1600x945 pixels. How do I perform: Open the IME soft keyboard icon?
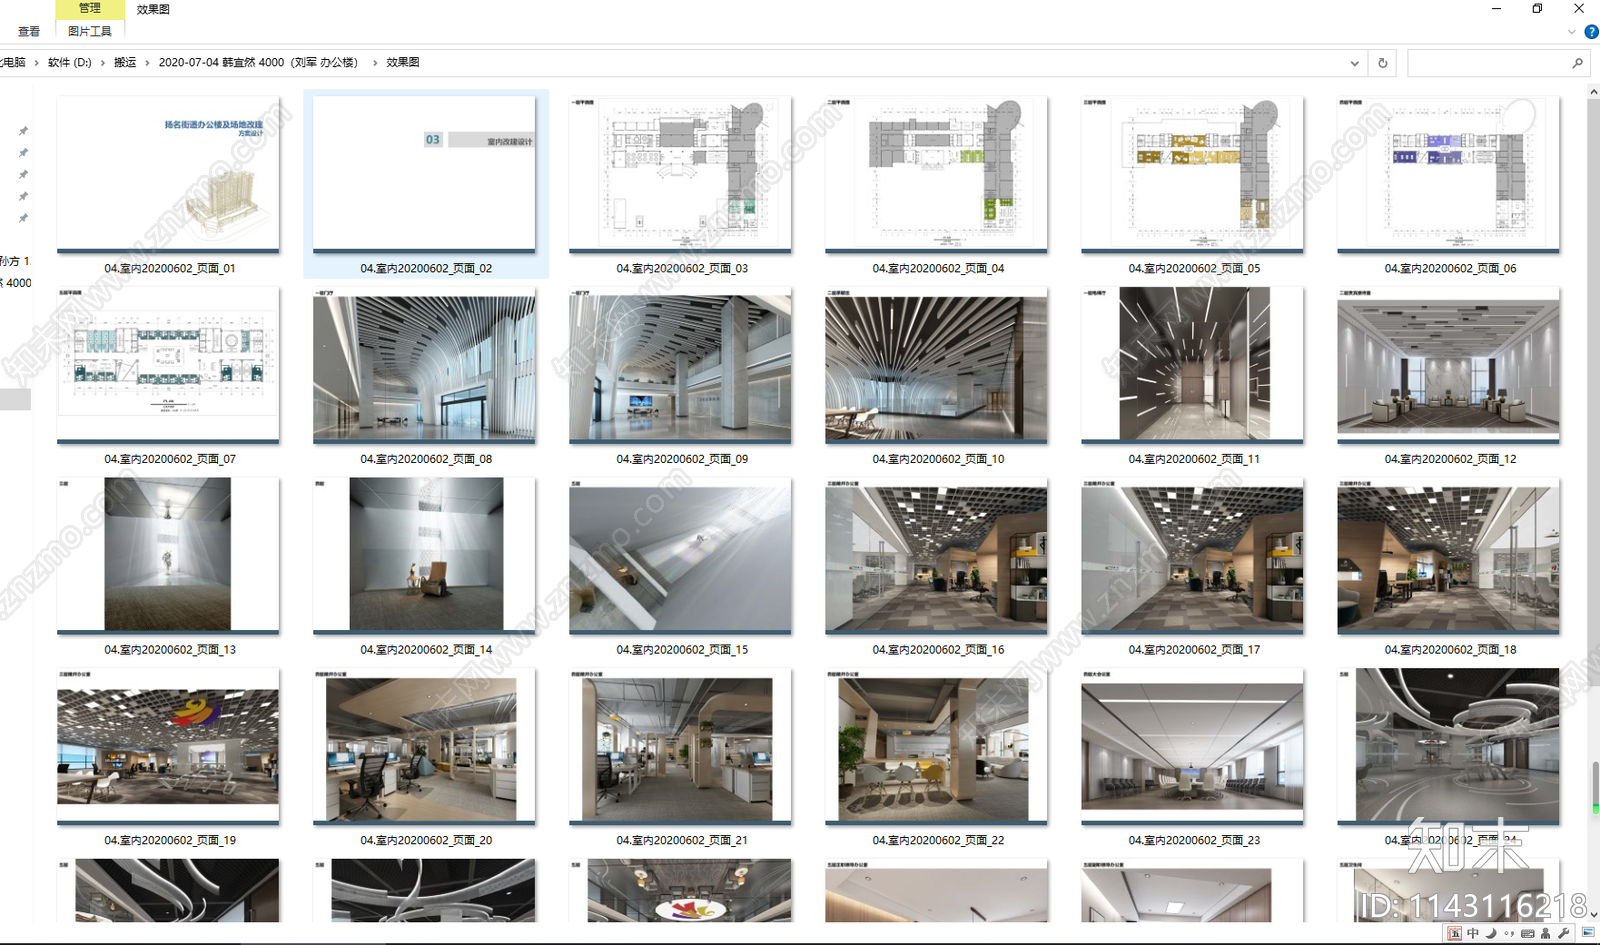click(x=1527, y=933)
